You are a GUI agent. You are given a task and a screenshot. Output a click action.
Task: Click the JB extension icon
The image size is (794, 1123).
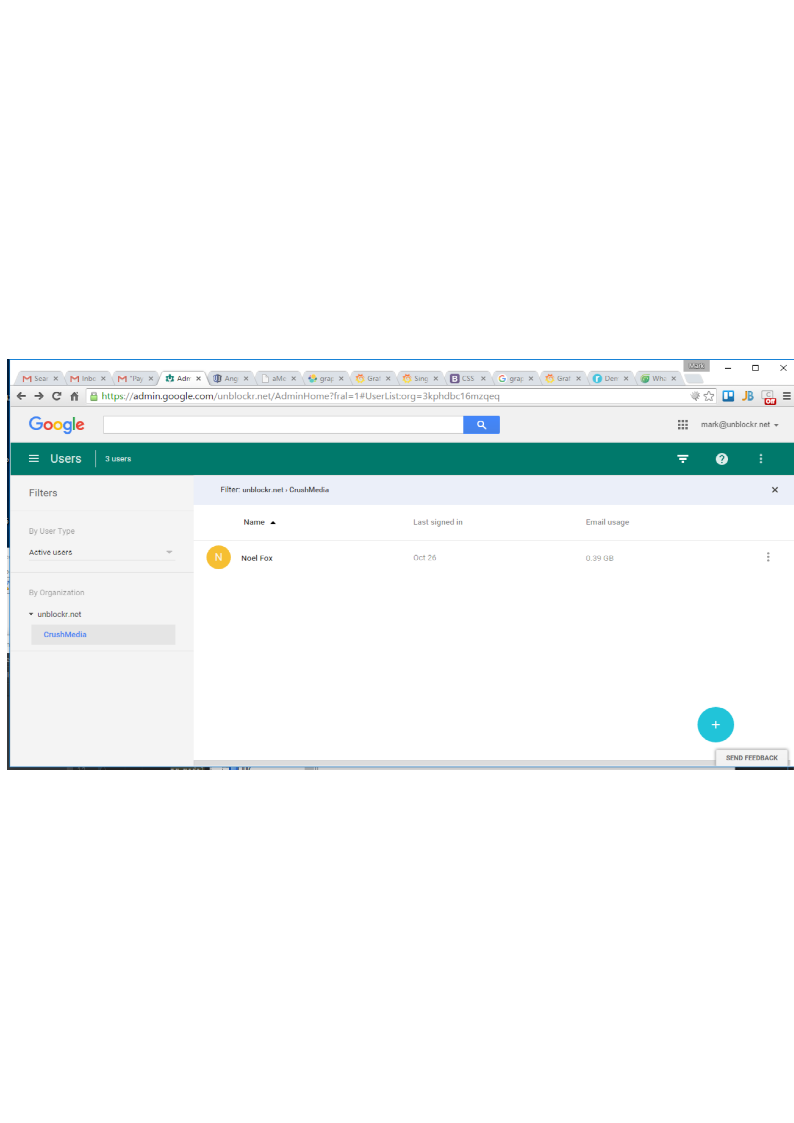pos(747,396)
